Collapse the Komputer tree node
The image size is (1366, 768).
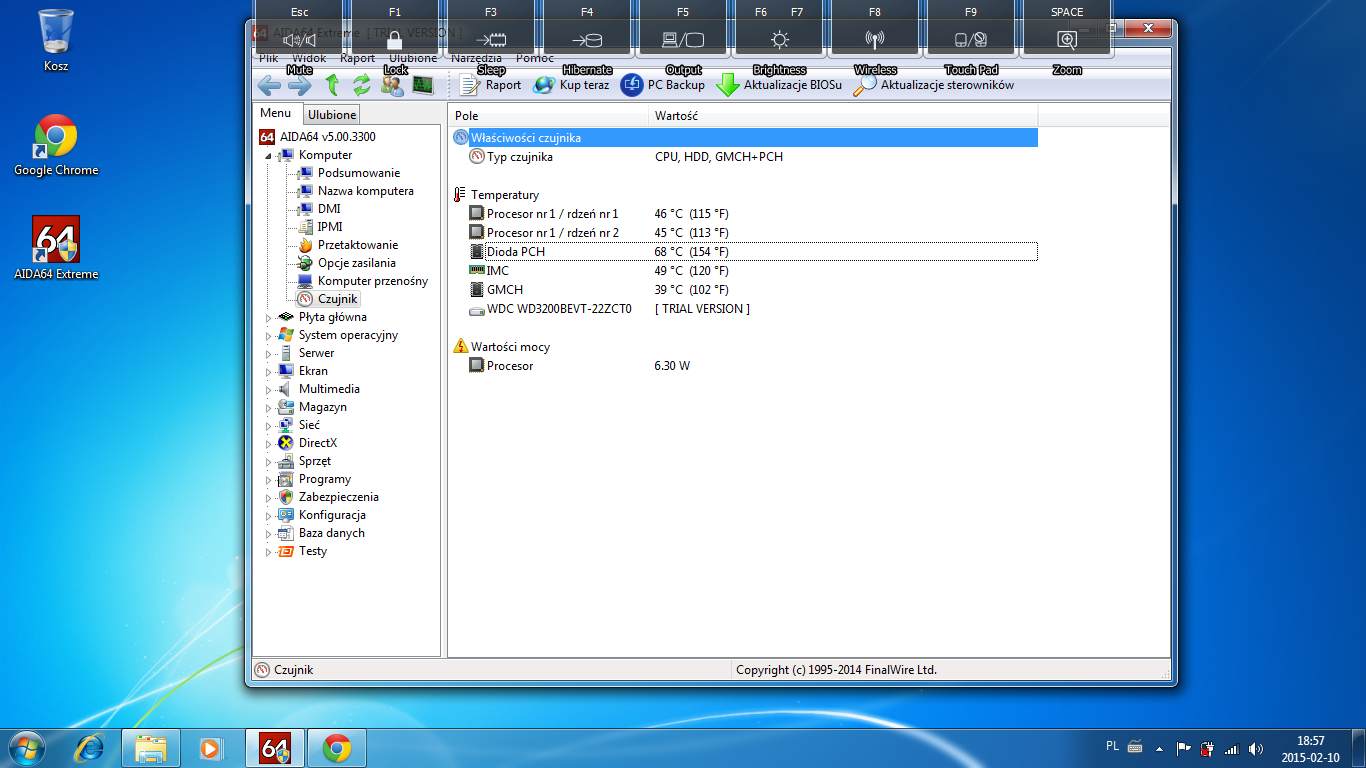click(x=268, y=156)
